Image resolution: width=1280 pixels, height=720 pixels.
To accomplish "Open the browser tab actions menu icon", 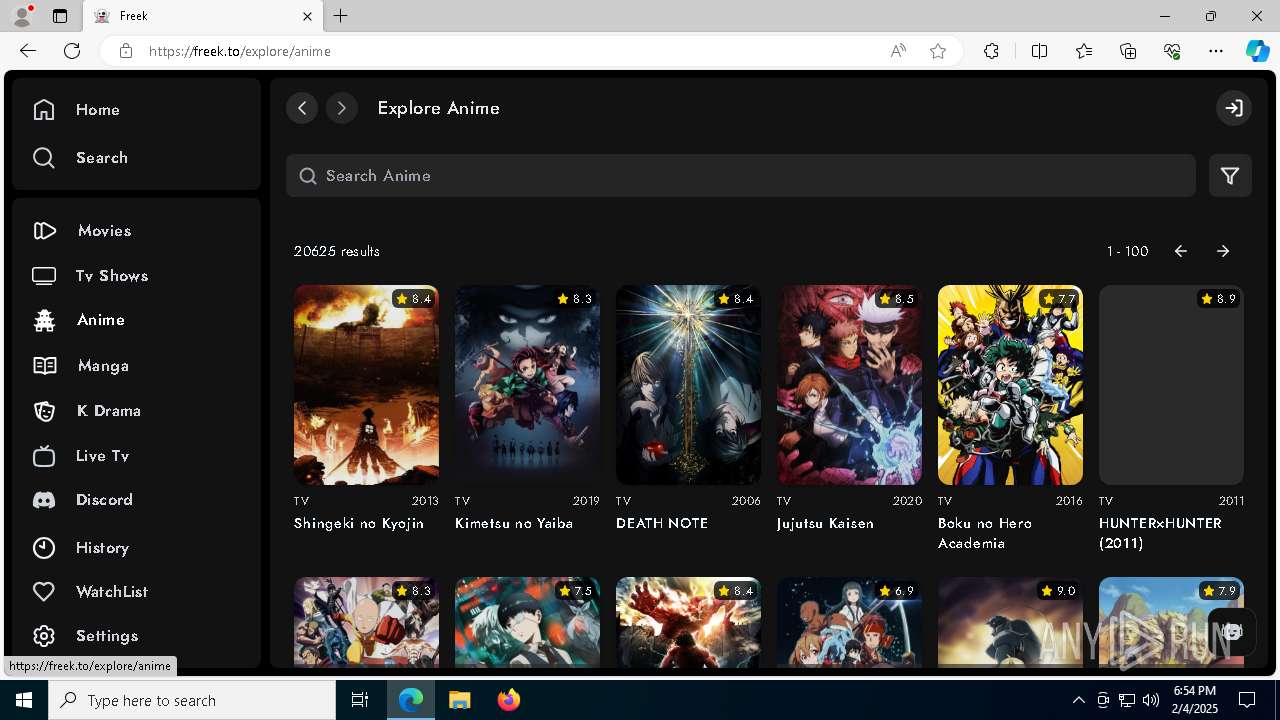I will click(x=60, y=16).
